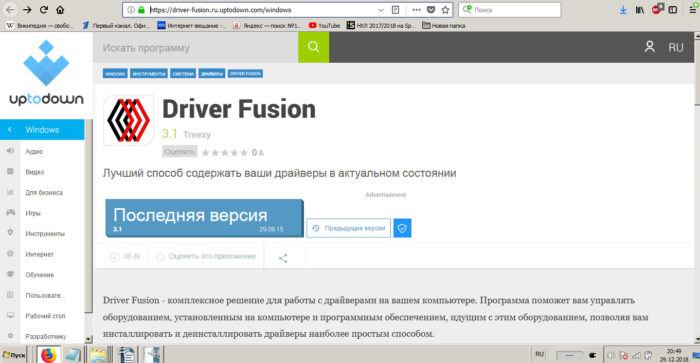Open the НХЛ 2017/2018 bookmark
The height and width of the screenshot is (363, 700).
381,25
